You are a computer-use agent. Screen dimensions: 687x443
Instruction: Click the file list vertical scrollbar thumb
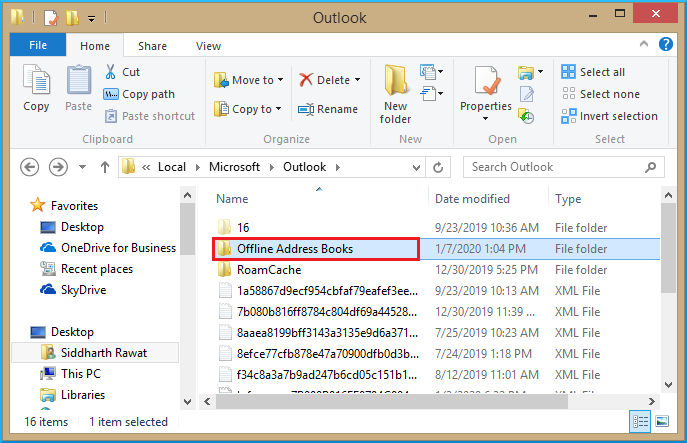point(668,248)
